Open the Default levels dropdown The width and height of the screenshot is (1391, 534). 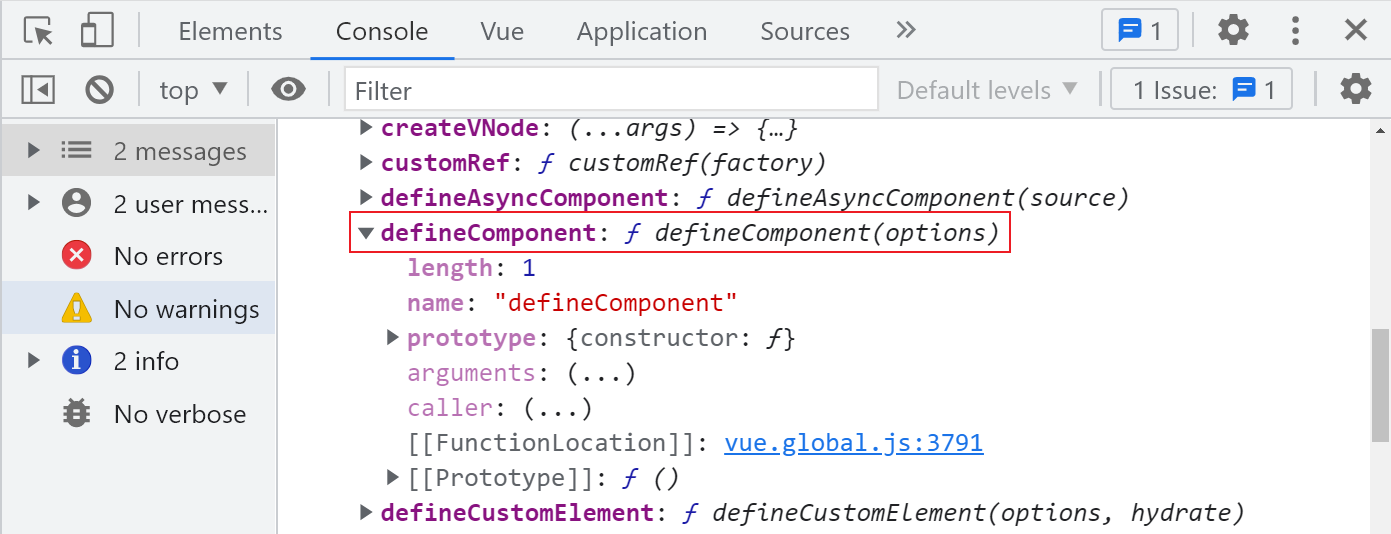pos(987,90)
